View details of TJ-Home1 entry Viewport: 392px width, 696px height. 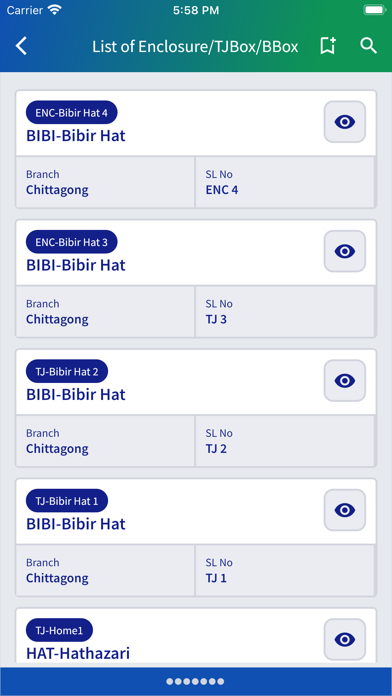pyautogui.click(x=344, y=639)
